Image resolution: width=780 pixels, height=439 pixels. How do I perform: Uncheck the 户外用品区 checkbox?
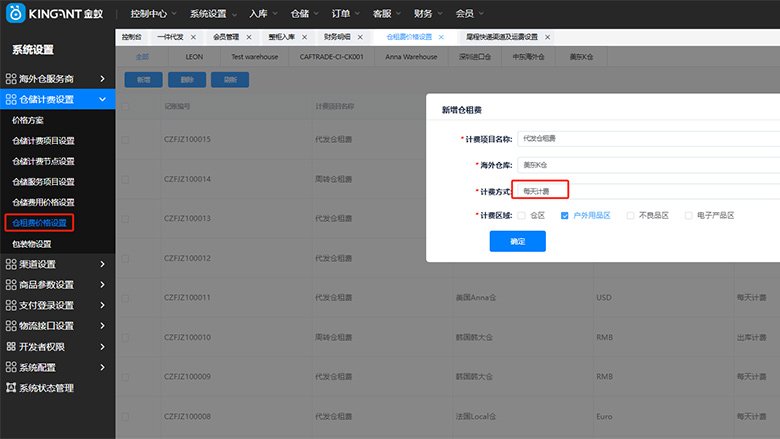(x=565, y=215)
